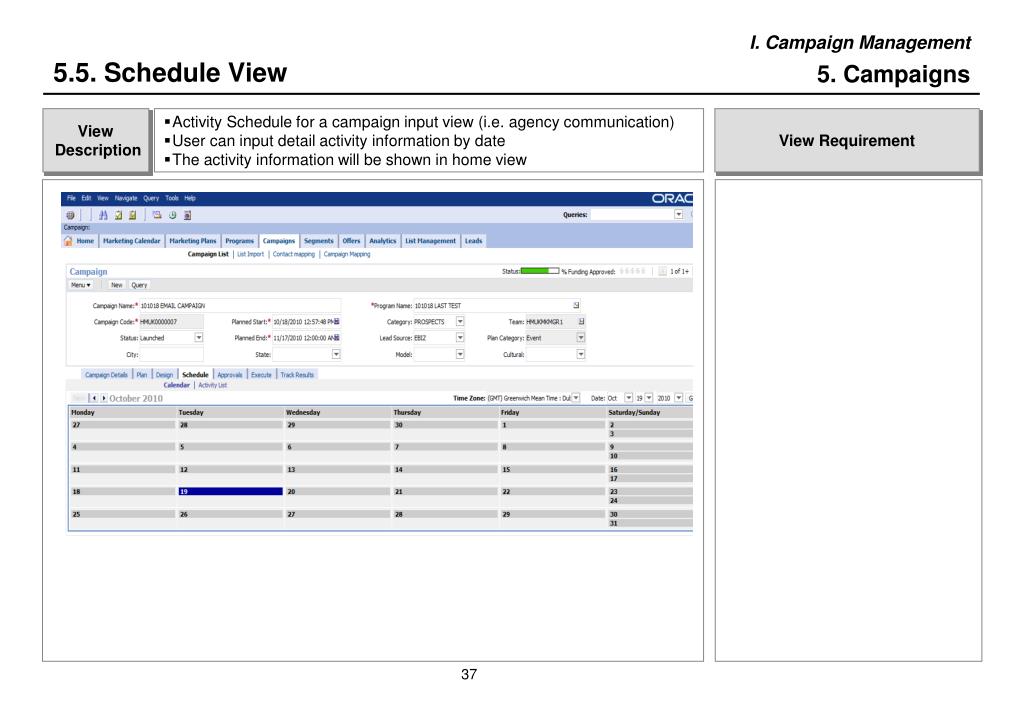Switch to Marketing Calendar tab
This screenshot has height=708, width=1023.
click(131, 241)
